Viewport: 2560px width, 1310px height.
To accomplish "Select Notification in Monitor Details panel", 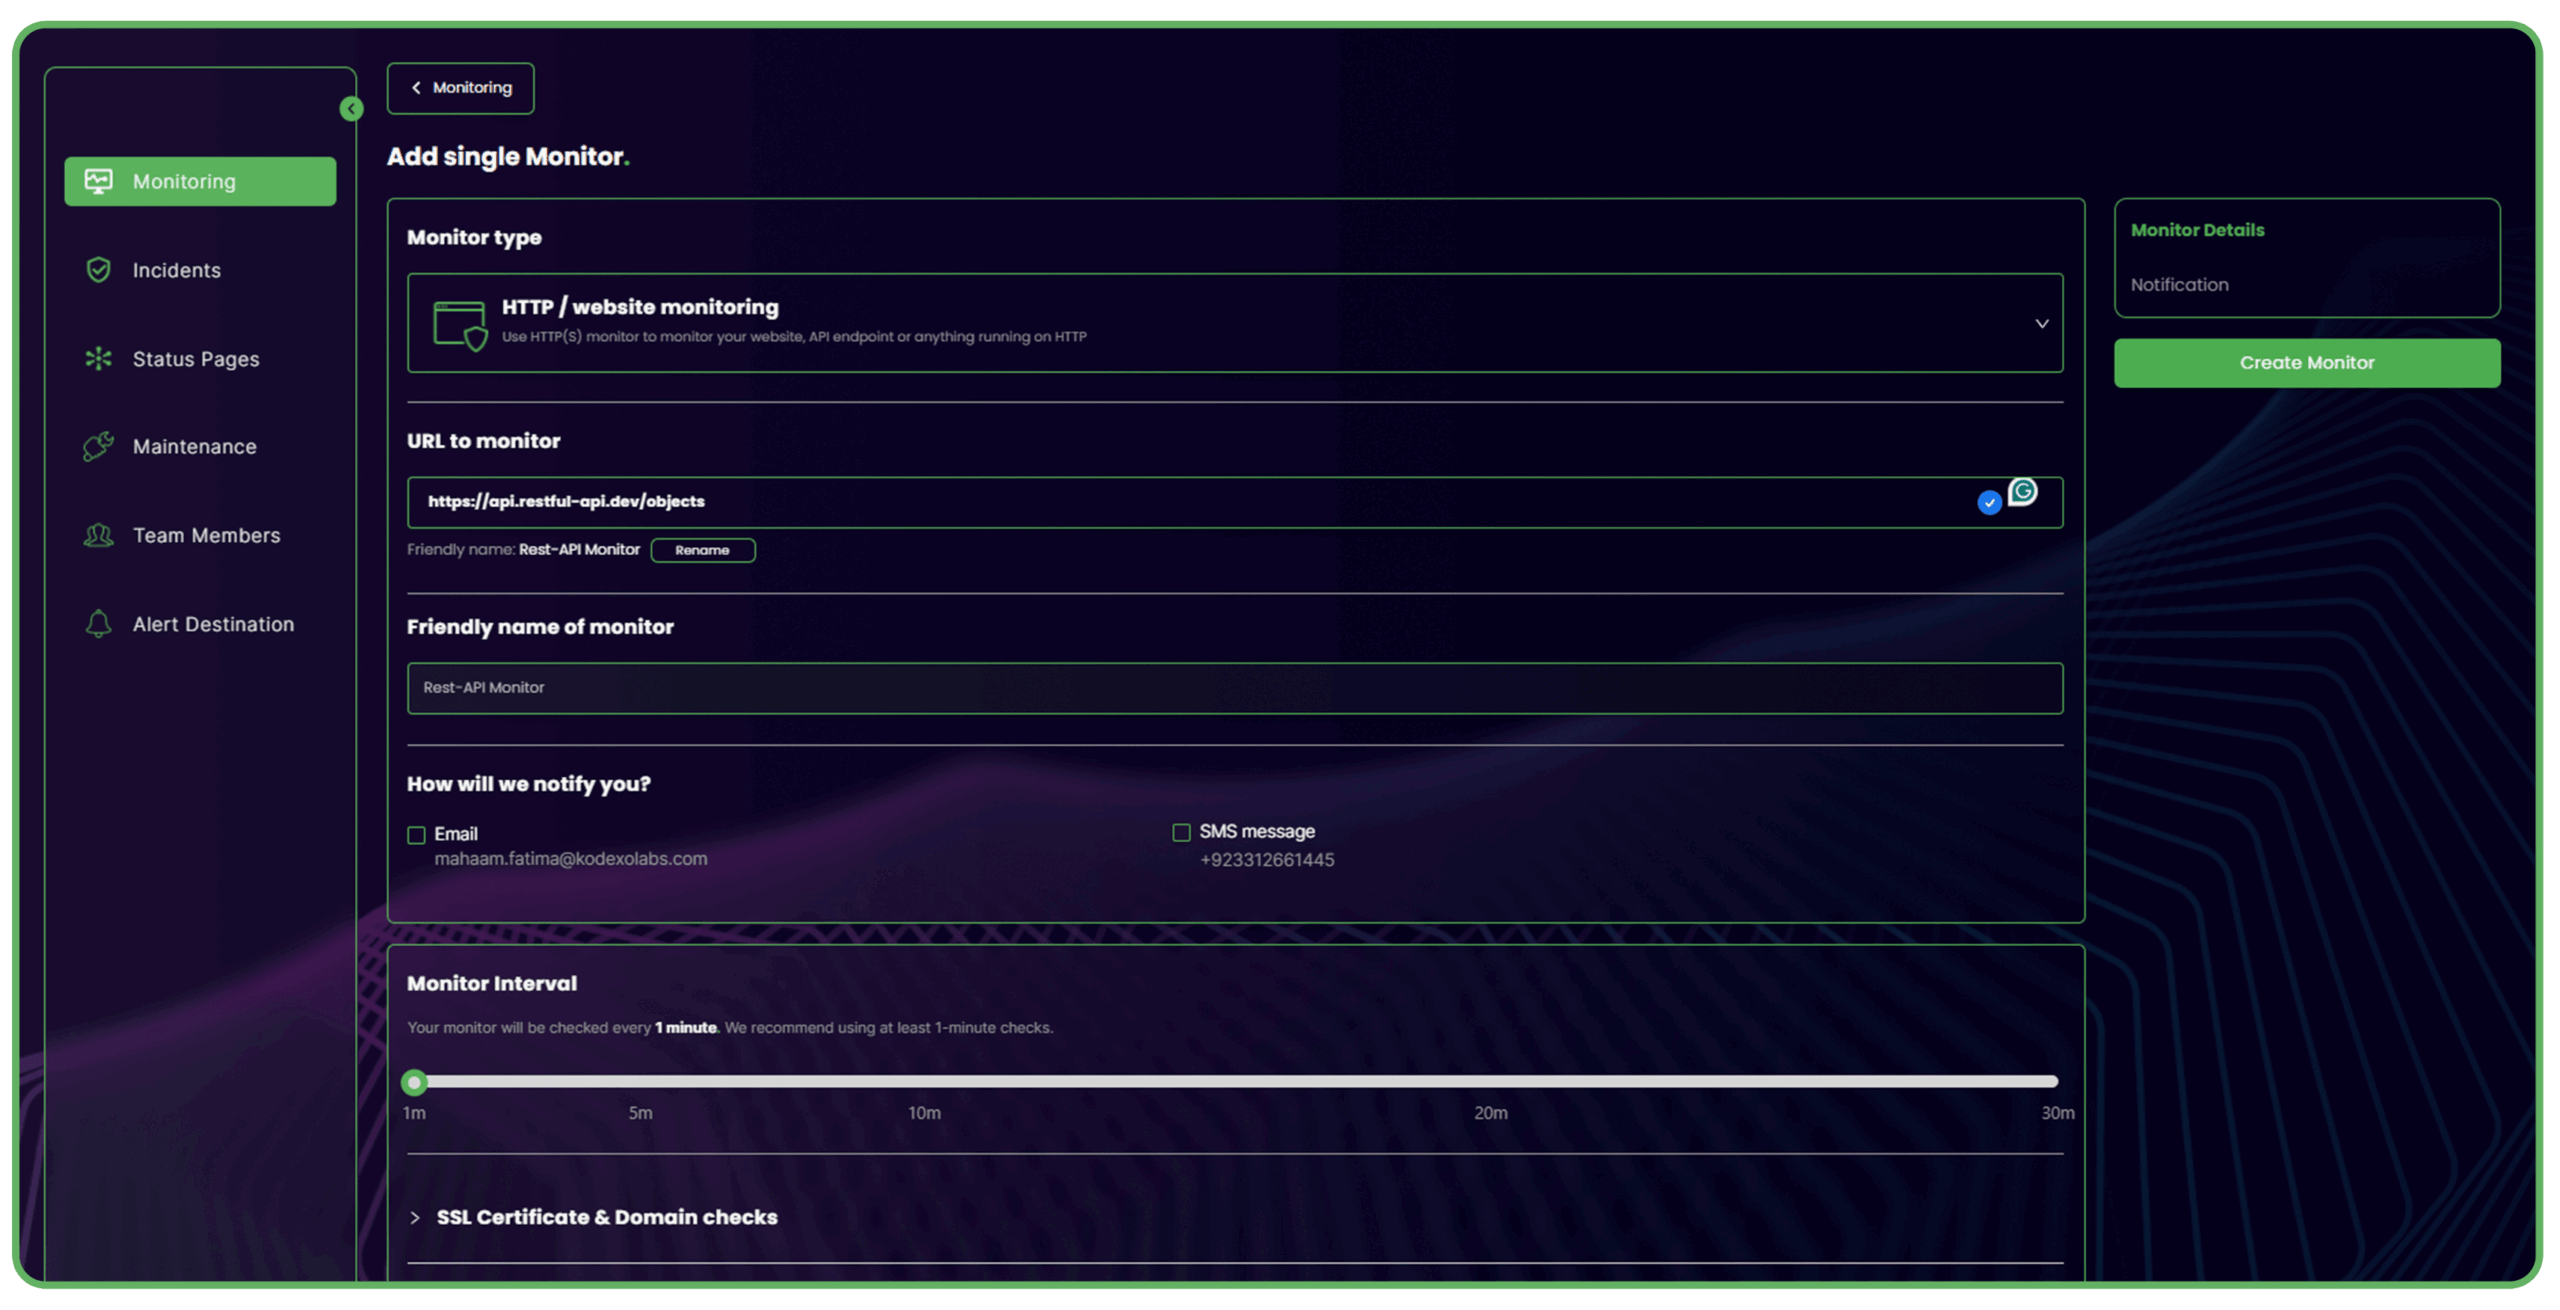I will click(2179, 285).
